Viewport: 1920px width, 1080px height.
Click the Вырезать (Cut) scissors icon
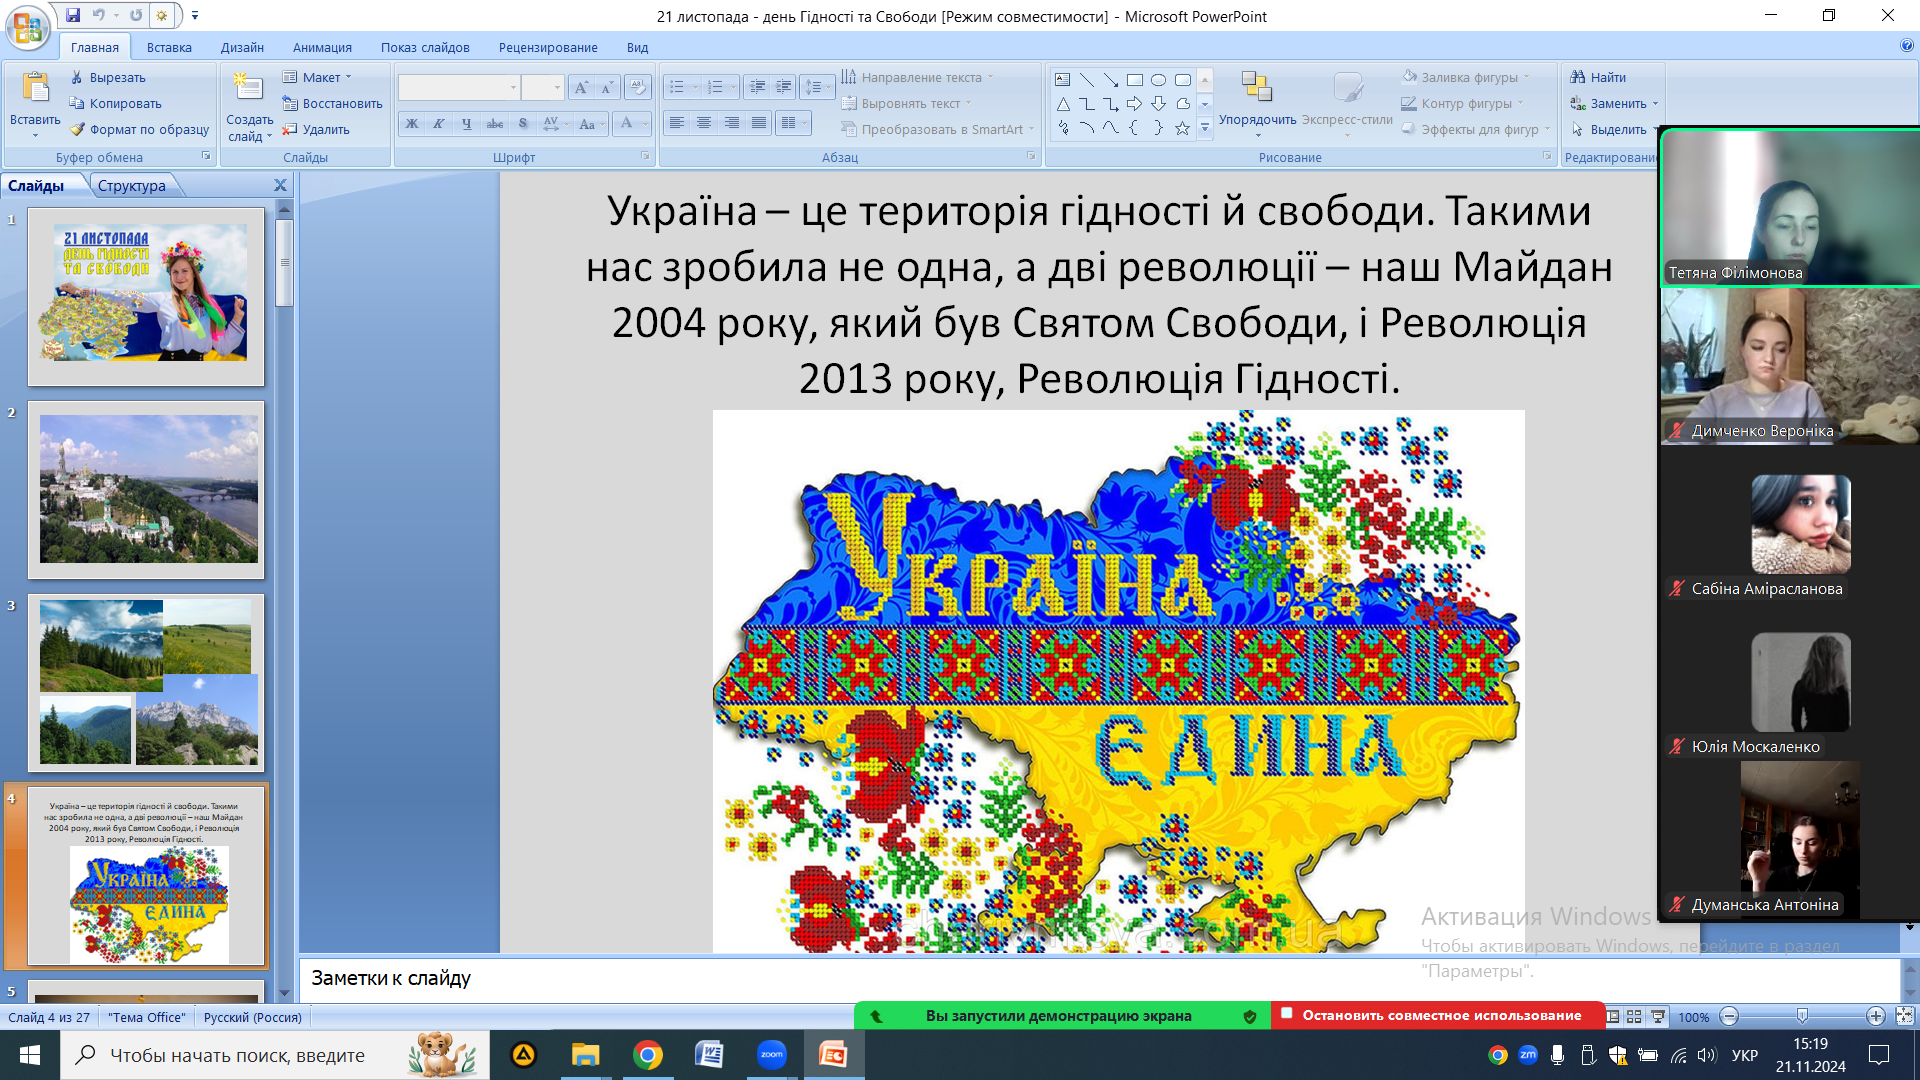point(77,77)
